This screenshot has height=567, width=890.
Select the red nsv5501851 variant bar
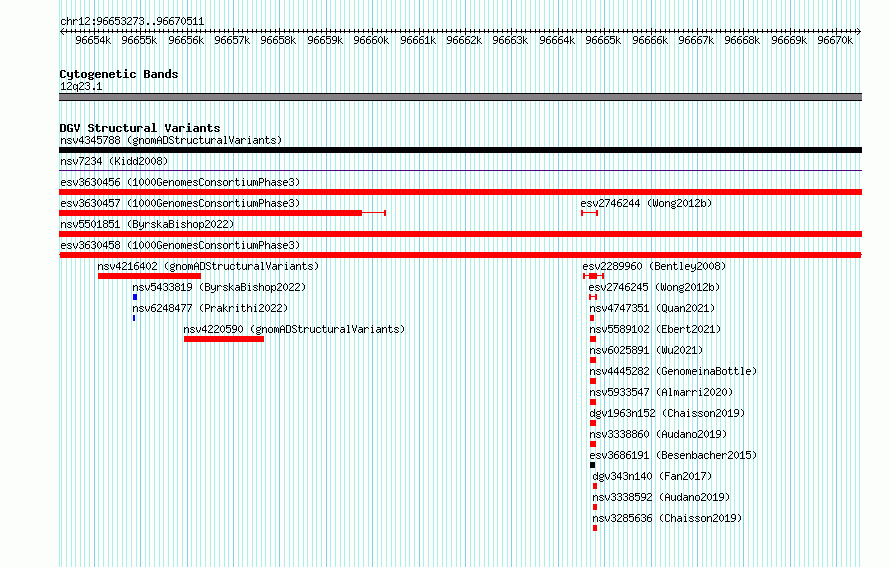click(460, 234)
